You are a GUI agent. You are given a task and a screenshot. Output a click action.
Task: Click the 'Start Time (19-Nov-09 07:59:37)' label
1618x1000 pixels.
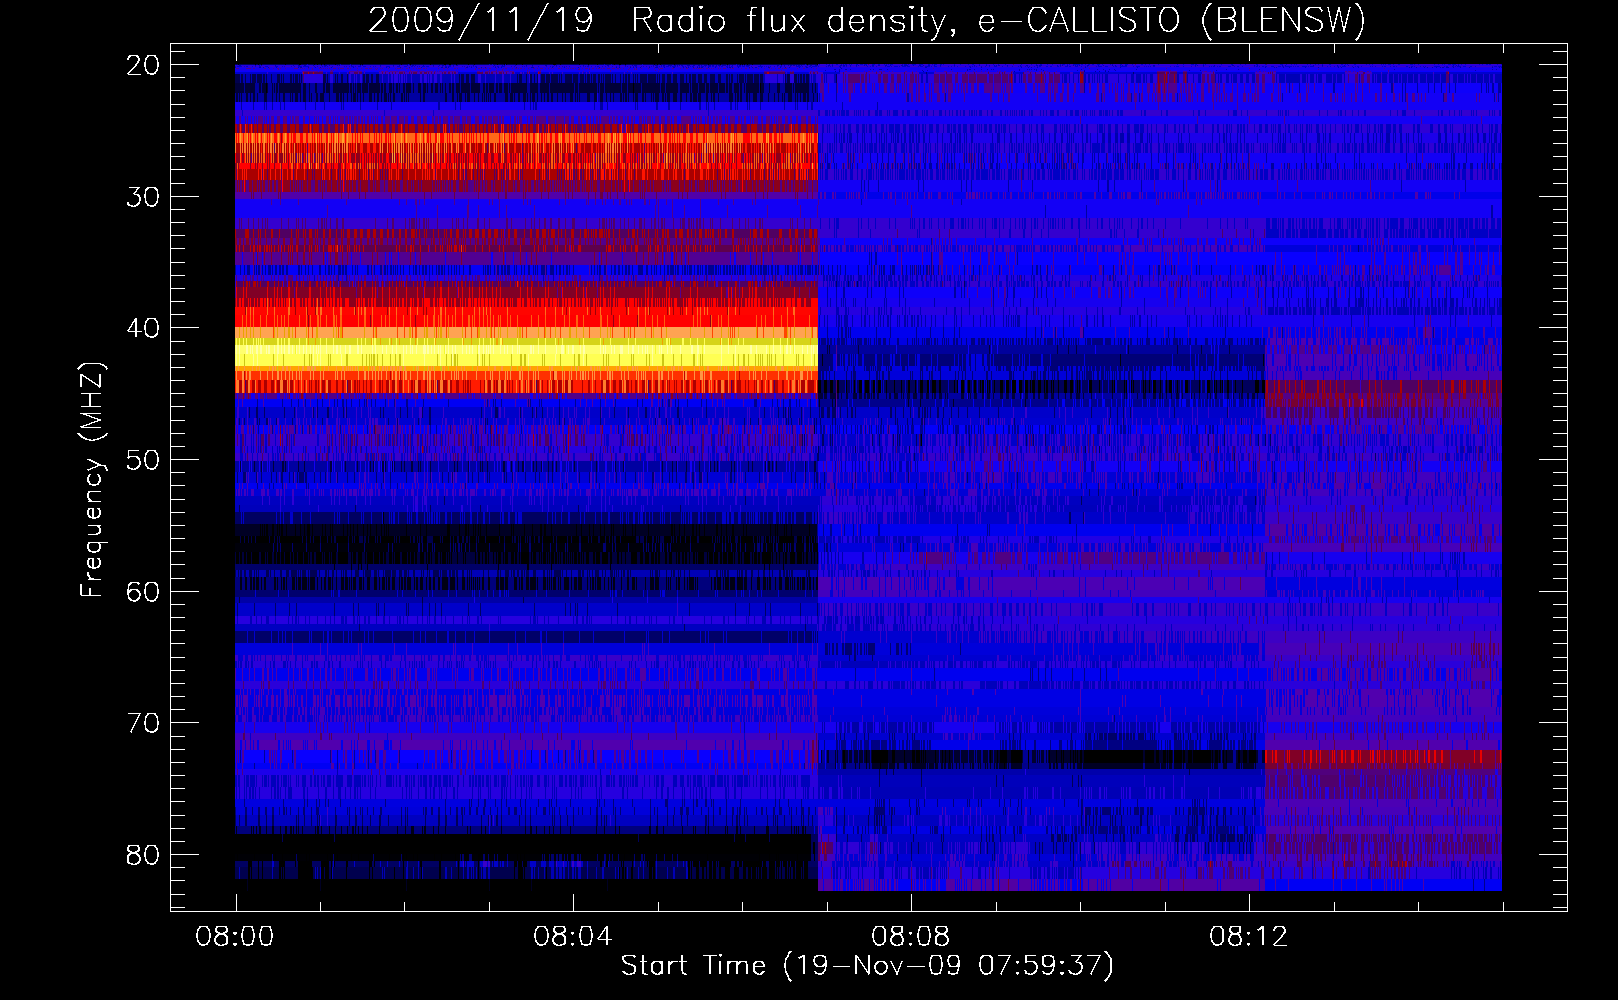coord(867,966)
